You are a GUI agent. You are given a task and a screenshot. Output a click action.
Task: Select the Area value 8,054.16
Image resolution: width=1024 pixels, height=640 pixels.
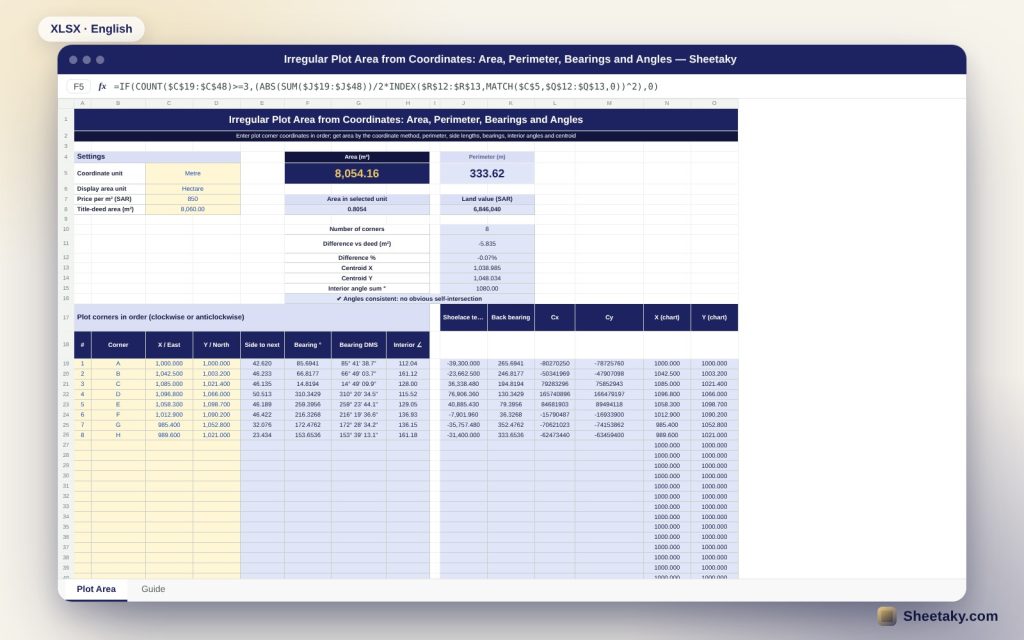(x=357, y=173)
